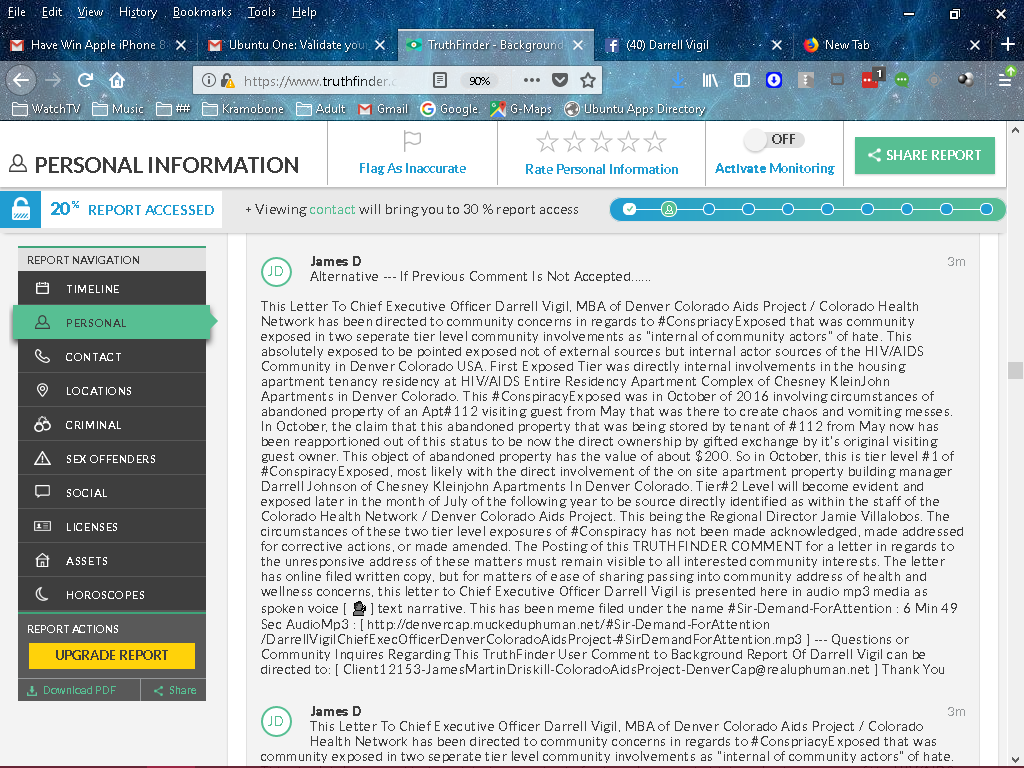Viewport: 1024px width, 768px height.
Task: Show sidebars using the sidebar toolbar icon
Action: pos(742,80)
